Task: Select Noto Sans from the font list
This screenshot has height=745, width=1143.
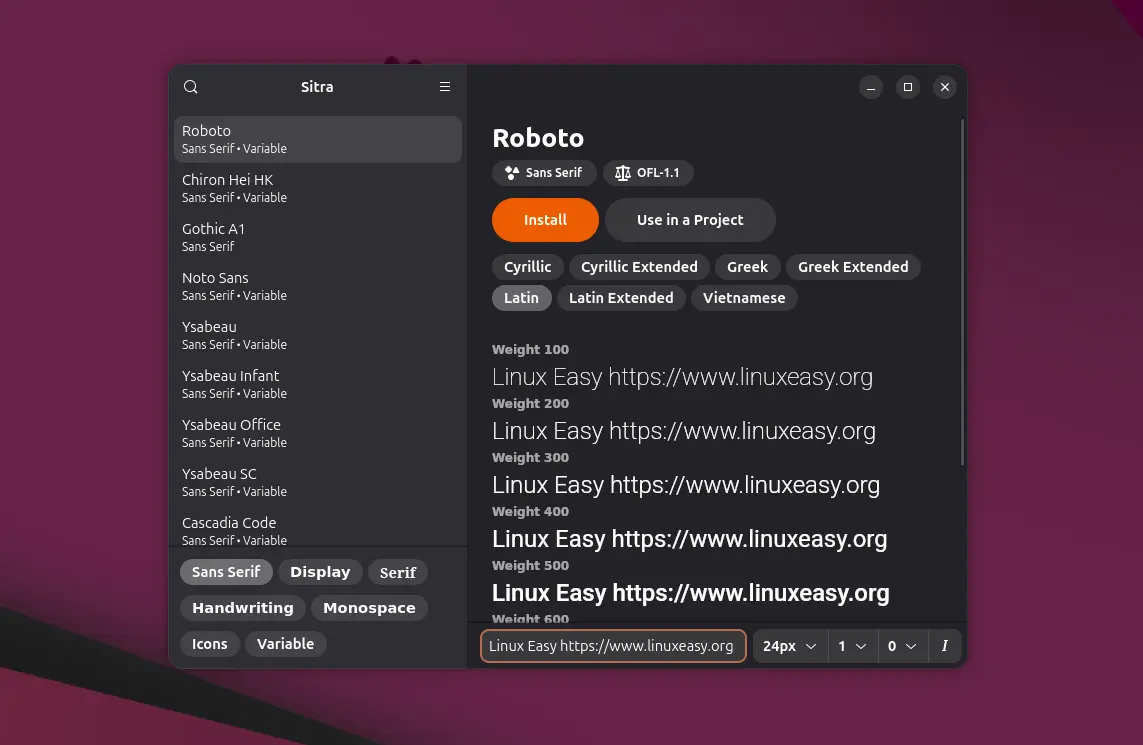Action: coord(300,285)
